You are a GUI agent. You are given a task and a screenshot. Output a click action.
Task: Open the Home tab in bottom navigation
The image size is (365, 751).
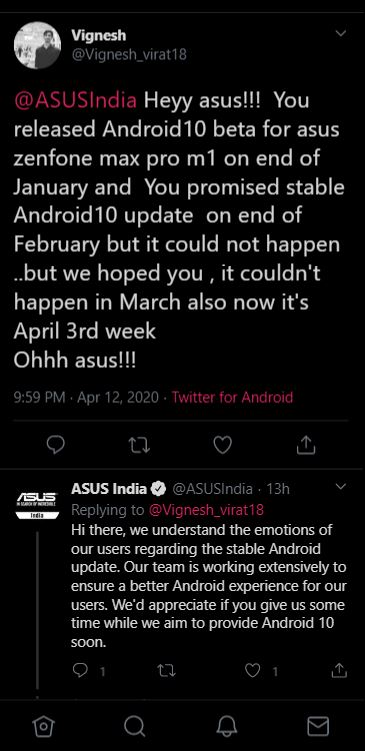coord(43,727)
